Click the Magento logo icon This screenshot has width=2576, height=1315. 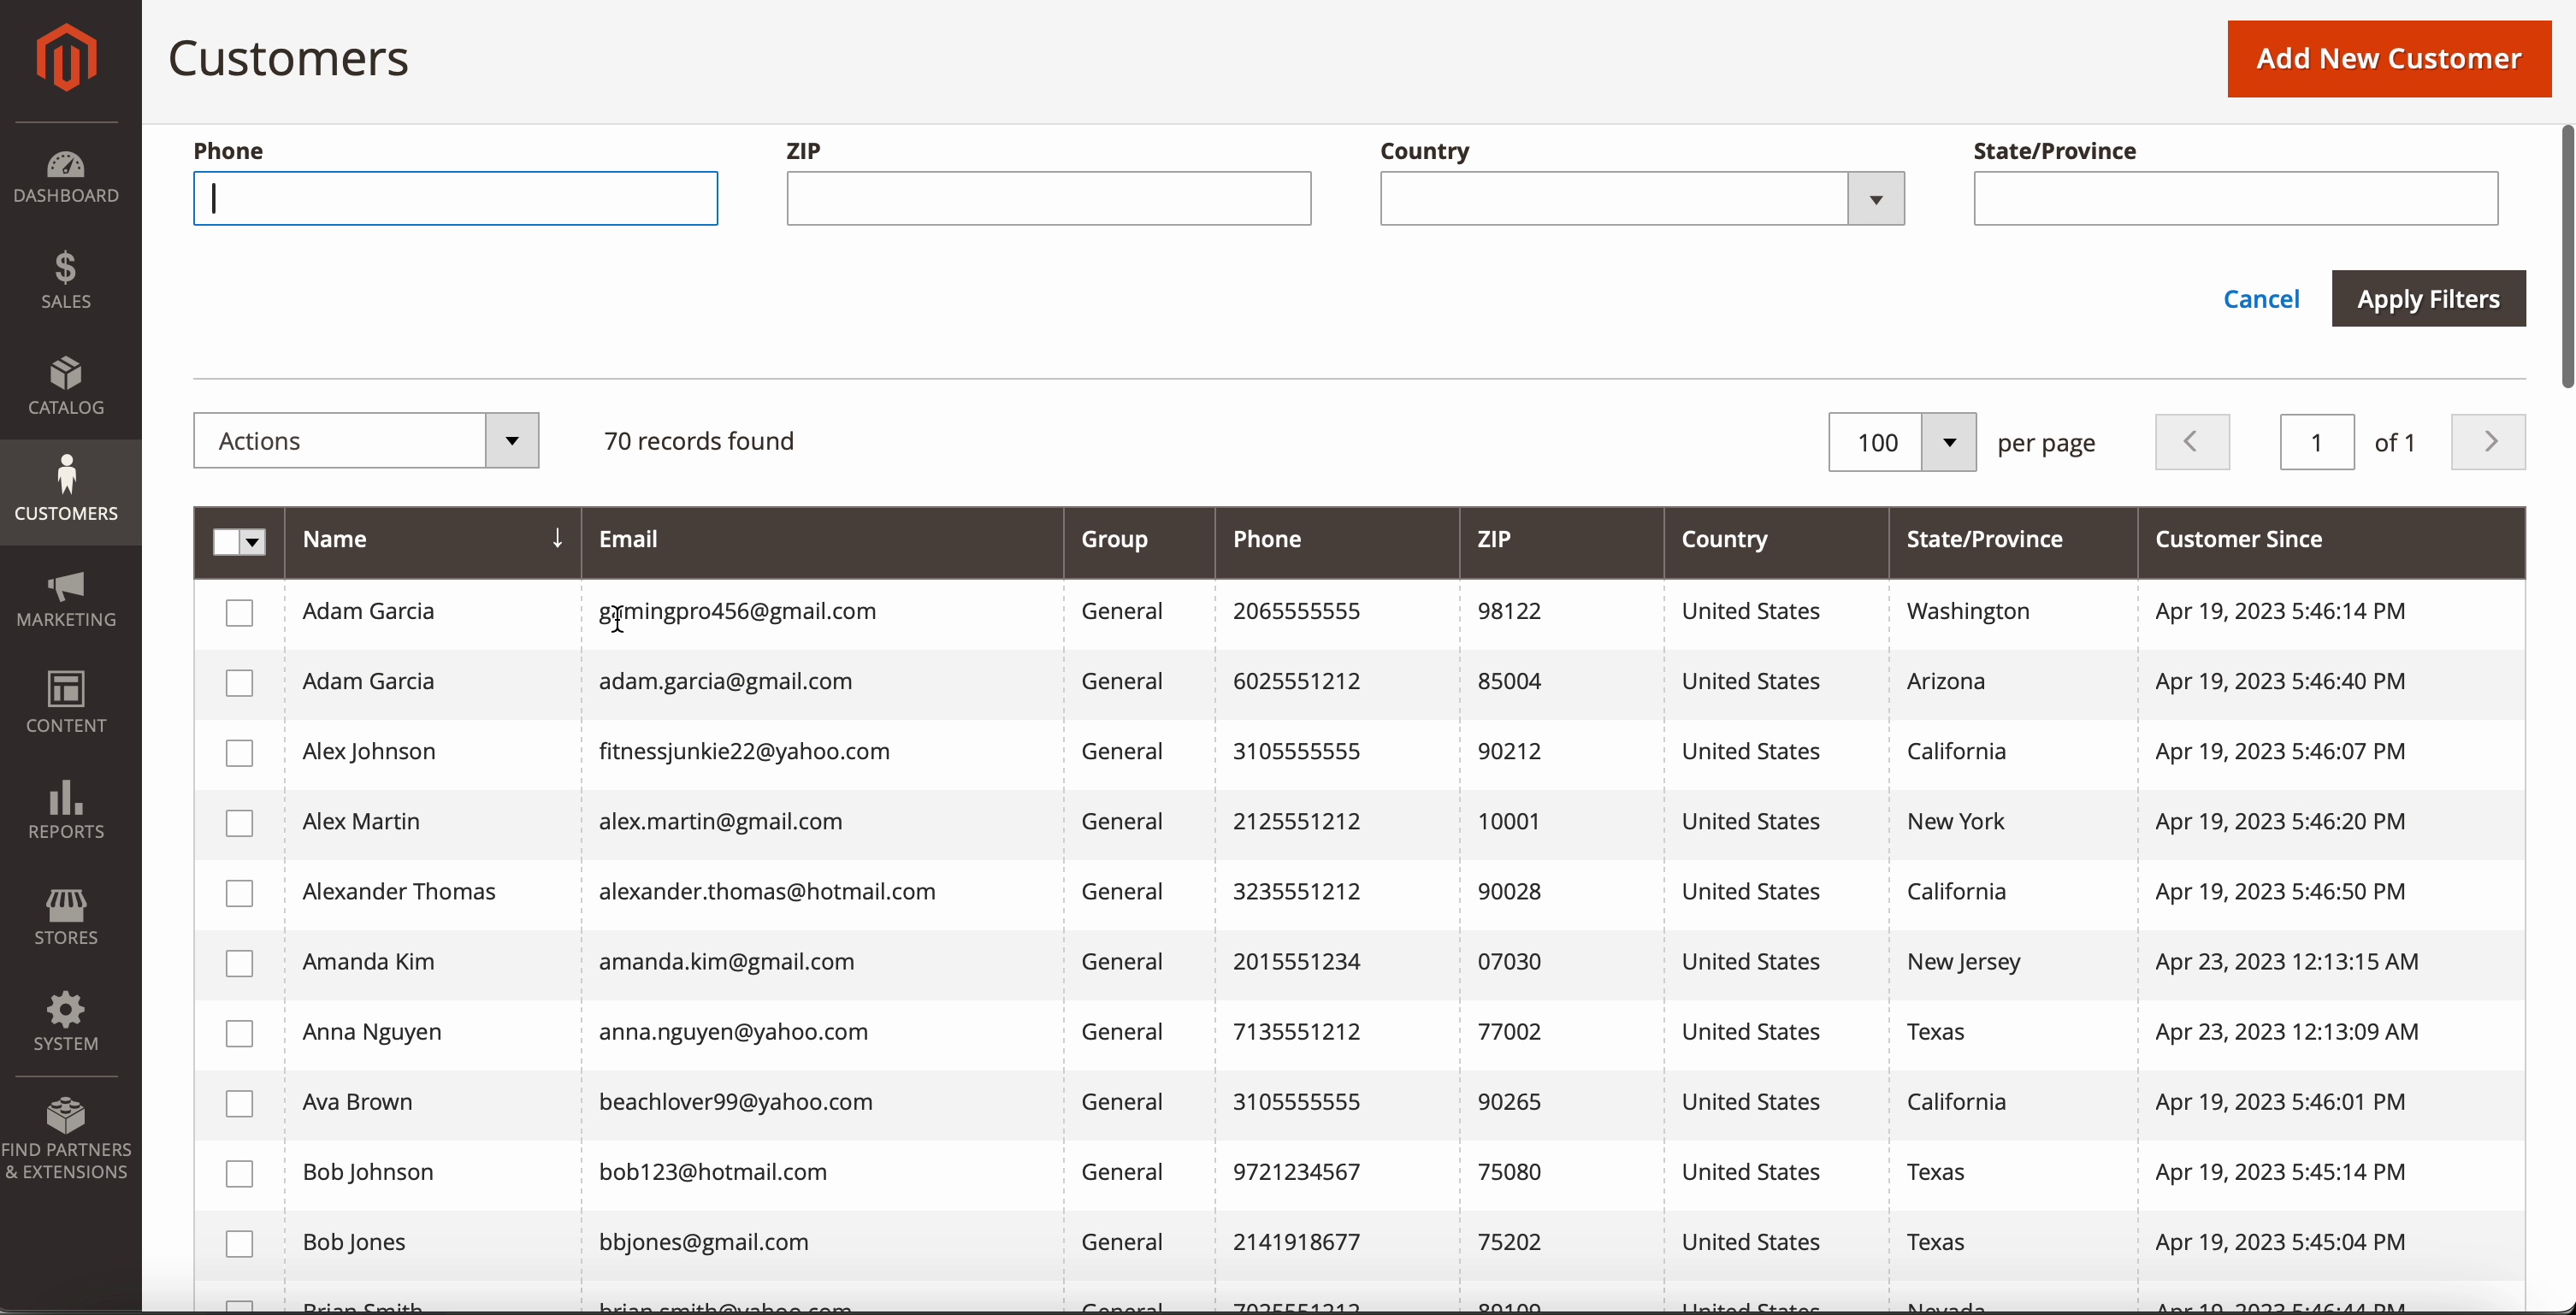pos(66,58)
